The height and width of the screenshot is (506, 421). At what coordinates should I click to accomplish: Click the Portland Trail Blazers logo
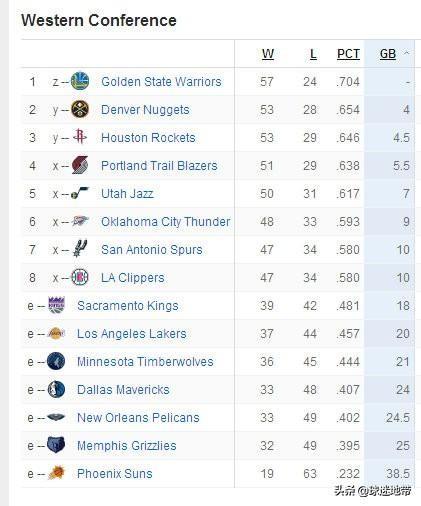point(80,165)
